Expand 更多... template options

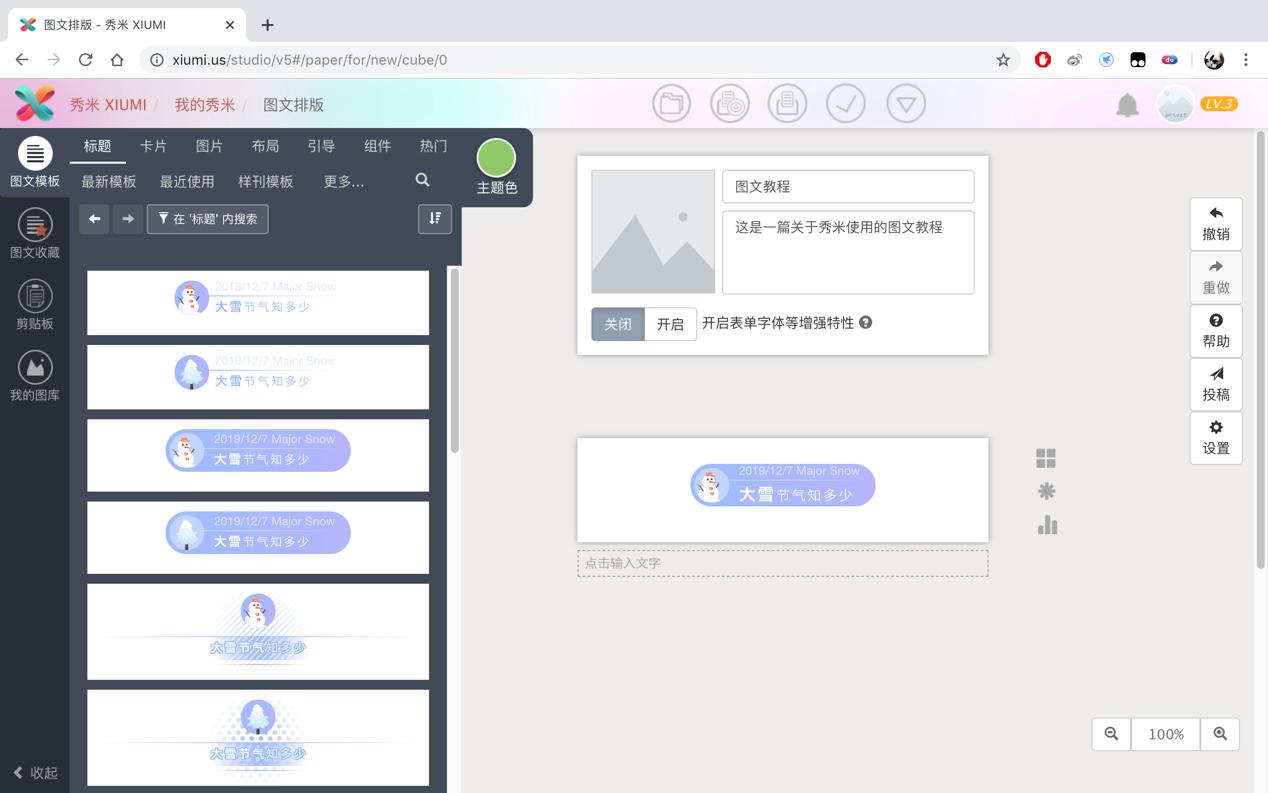(344, 181)
